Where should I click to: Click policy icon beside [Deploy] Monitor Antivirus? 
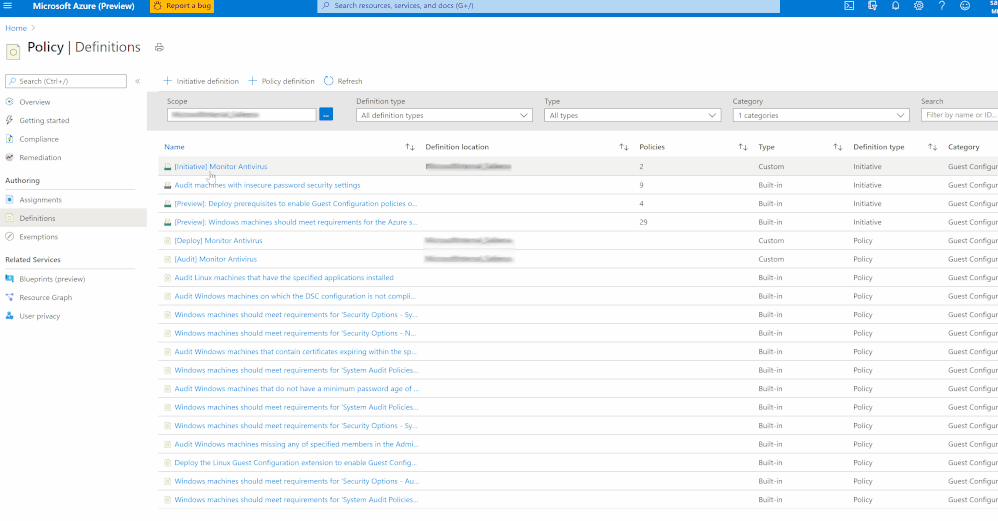pyautogui.click(x=167, y=240)
